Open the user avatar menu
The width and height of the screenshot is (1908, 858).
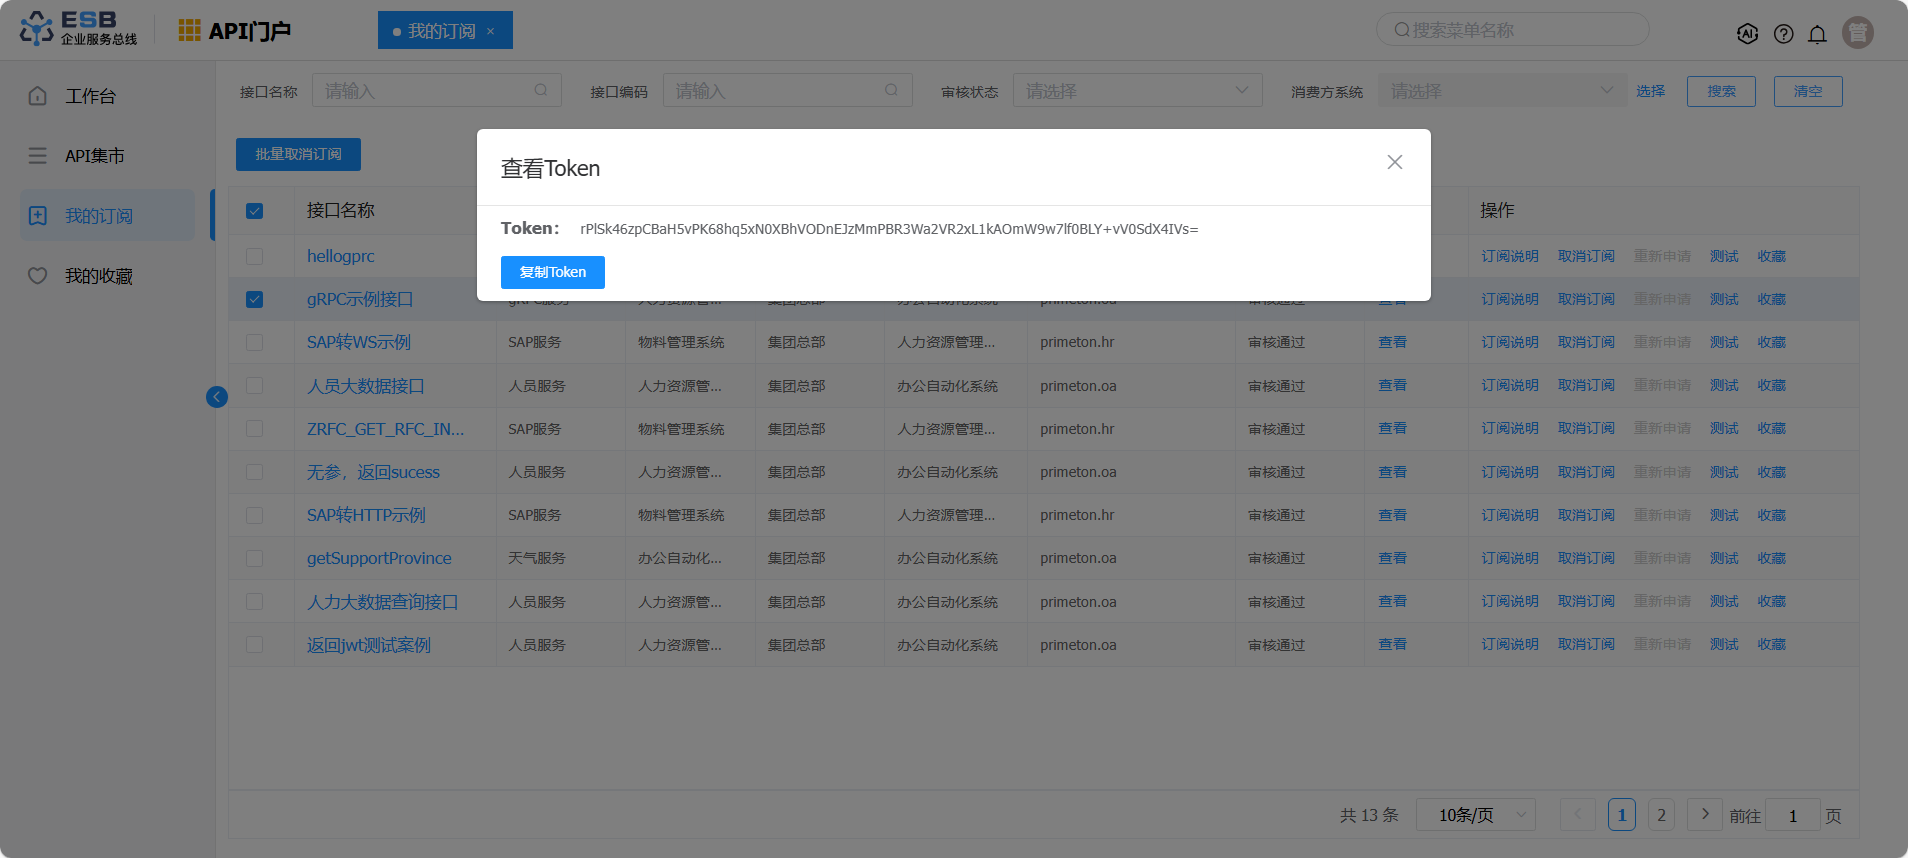point(1857,33)
